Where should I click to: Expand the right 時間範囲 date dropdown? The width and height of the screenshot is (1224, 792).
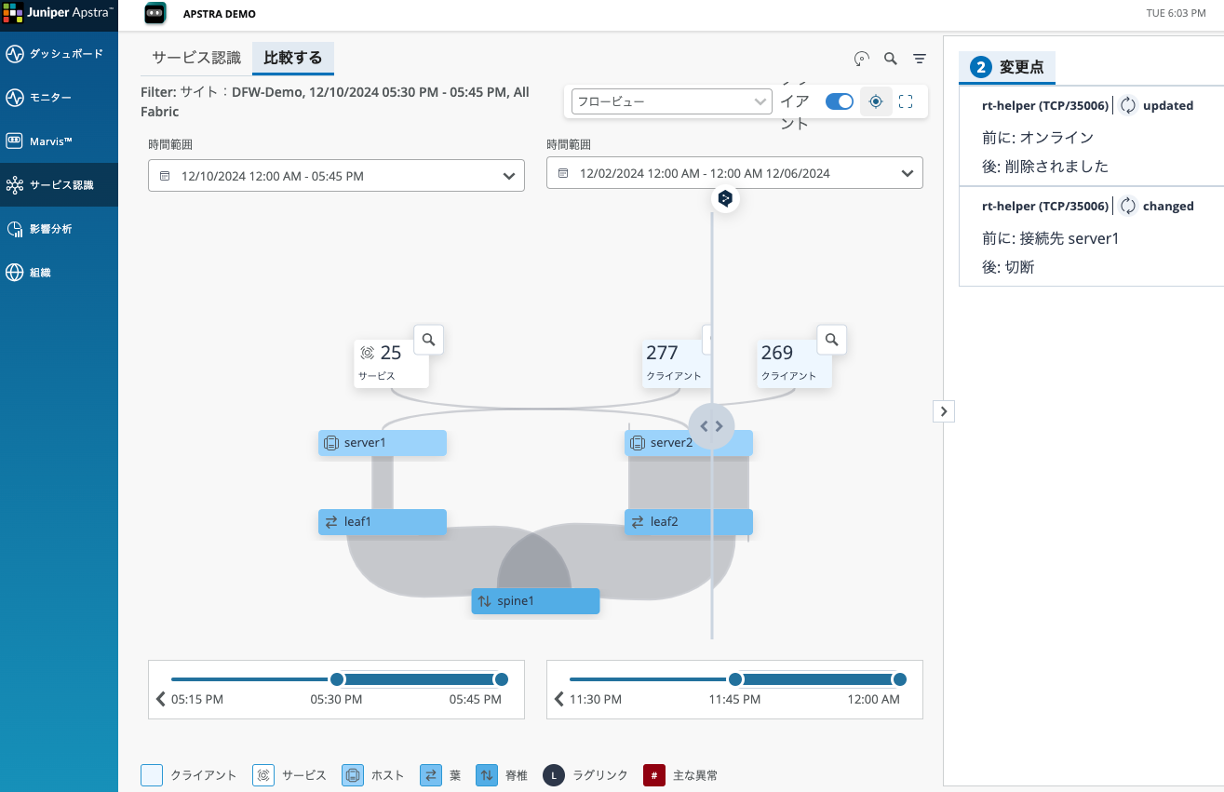734,173
